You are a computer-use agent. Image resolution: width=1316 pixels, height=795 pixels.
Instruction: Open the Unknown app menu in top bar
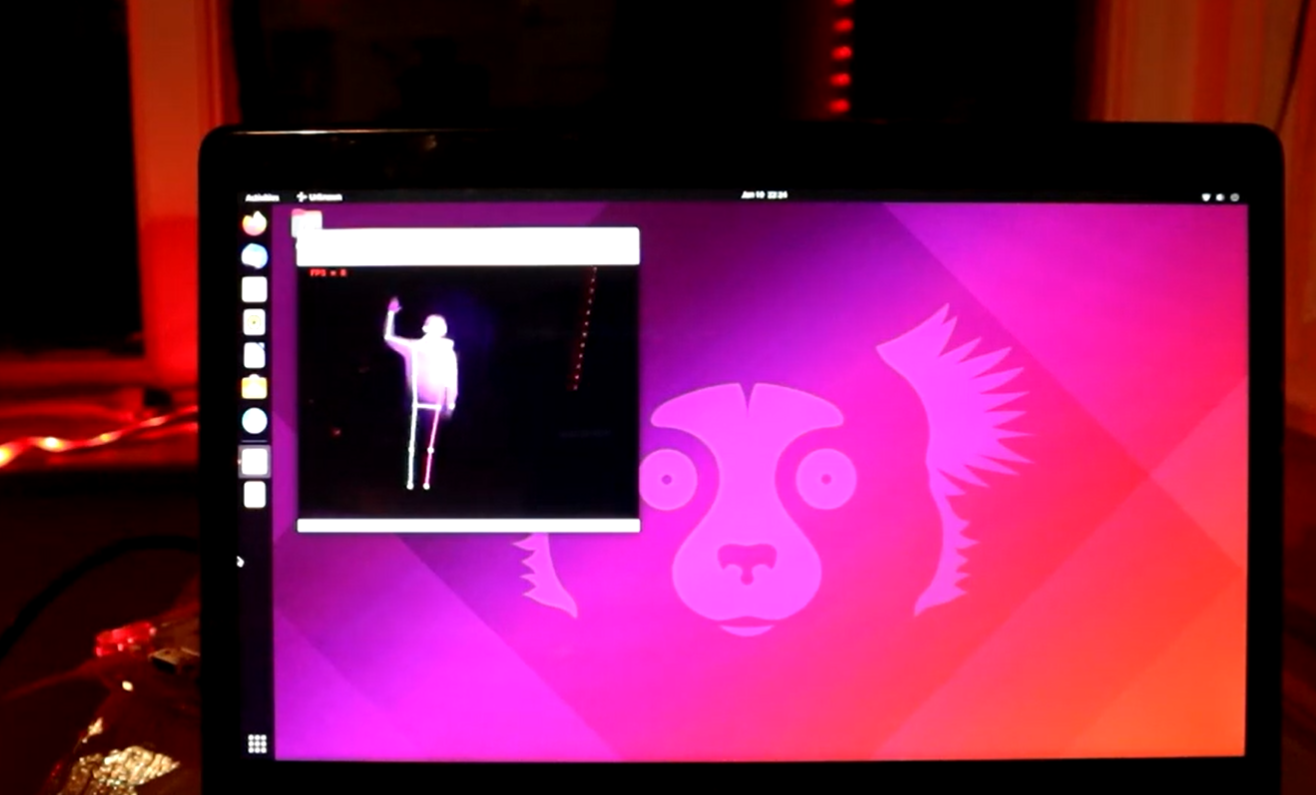tap(320, 197)
